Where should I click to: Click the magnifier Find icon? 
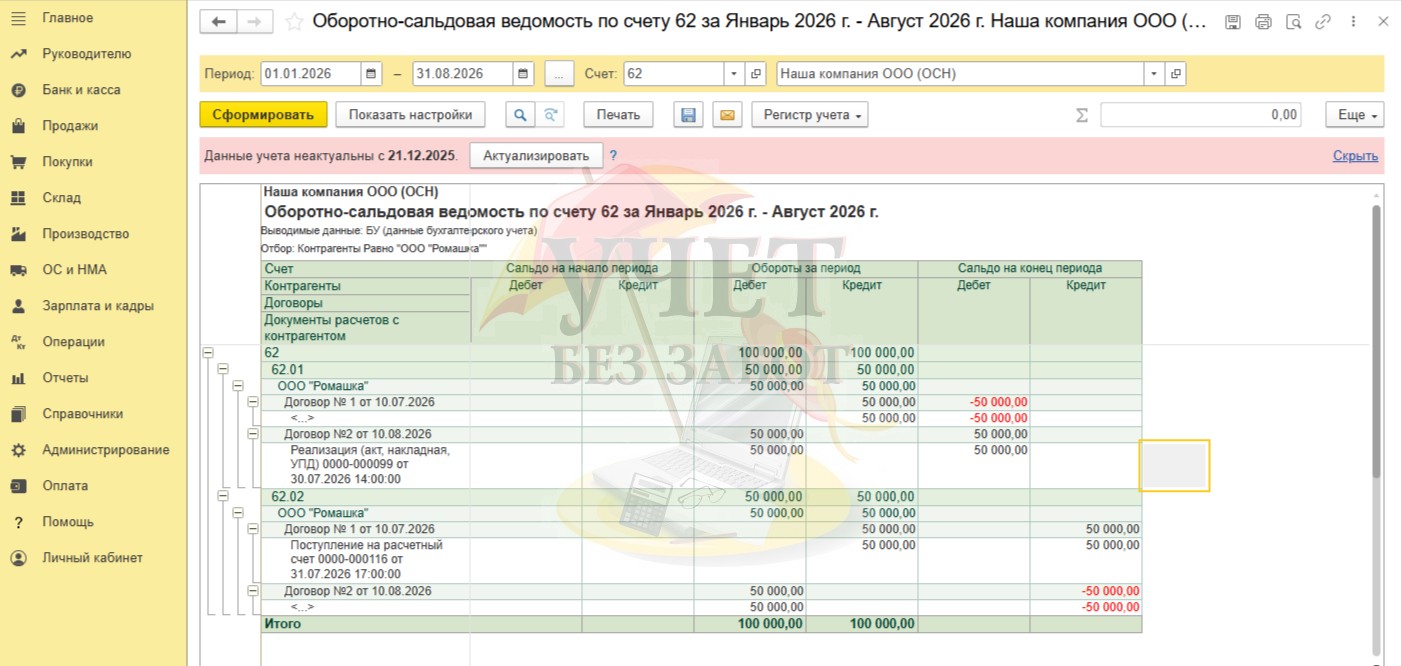520,115
